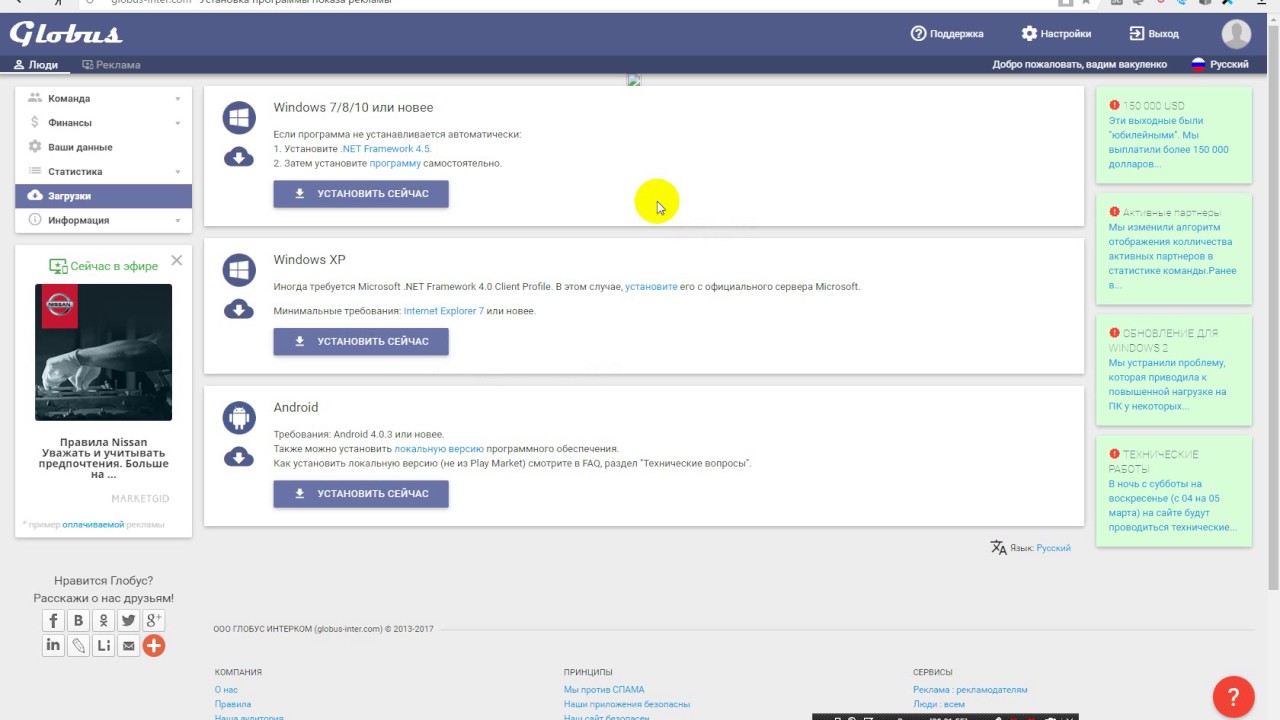1280x720 pixels.
Task: Open ТЕХНИЧЕСКИЕ РАБОТЫ news card
Action: (x=1173, y=491)
